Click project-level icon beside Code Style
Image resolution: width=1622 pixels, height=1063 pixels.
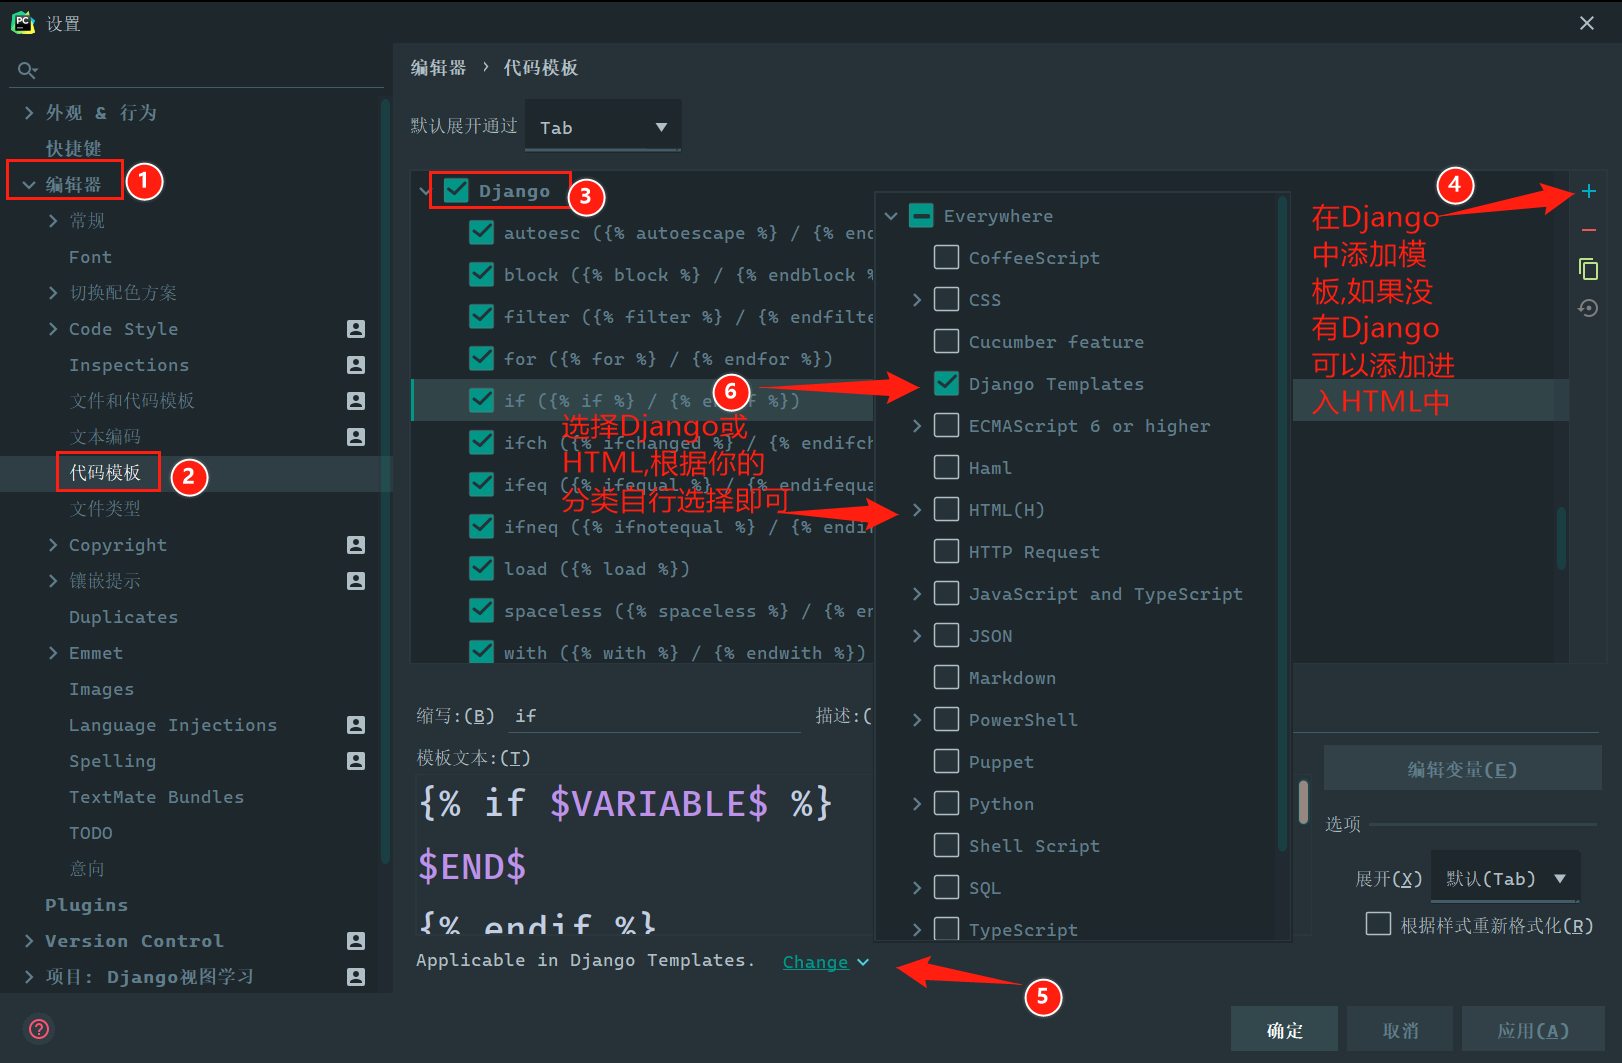[x=356, y=329]
